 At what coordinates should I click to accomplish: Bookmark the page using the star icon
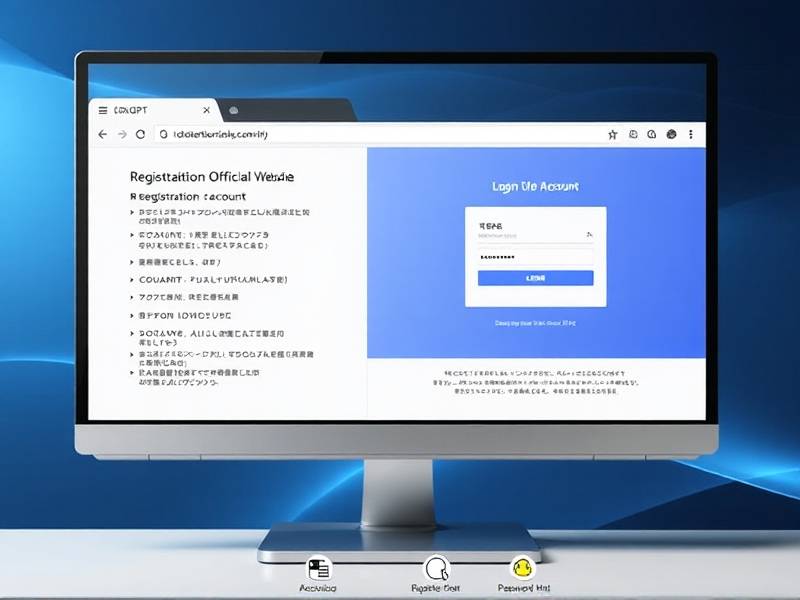coord(613,134)
